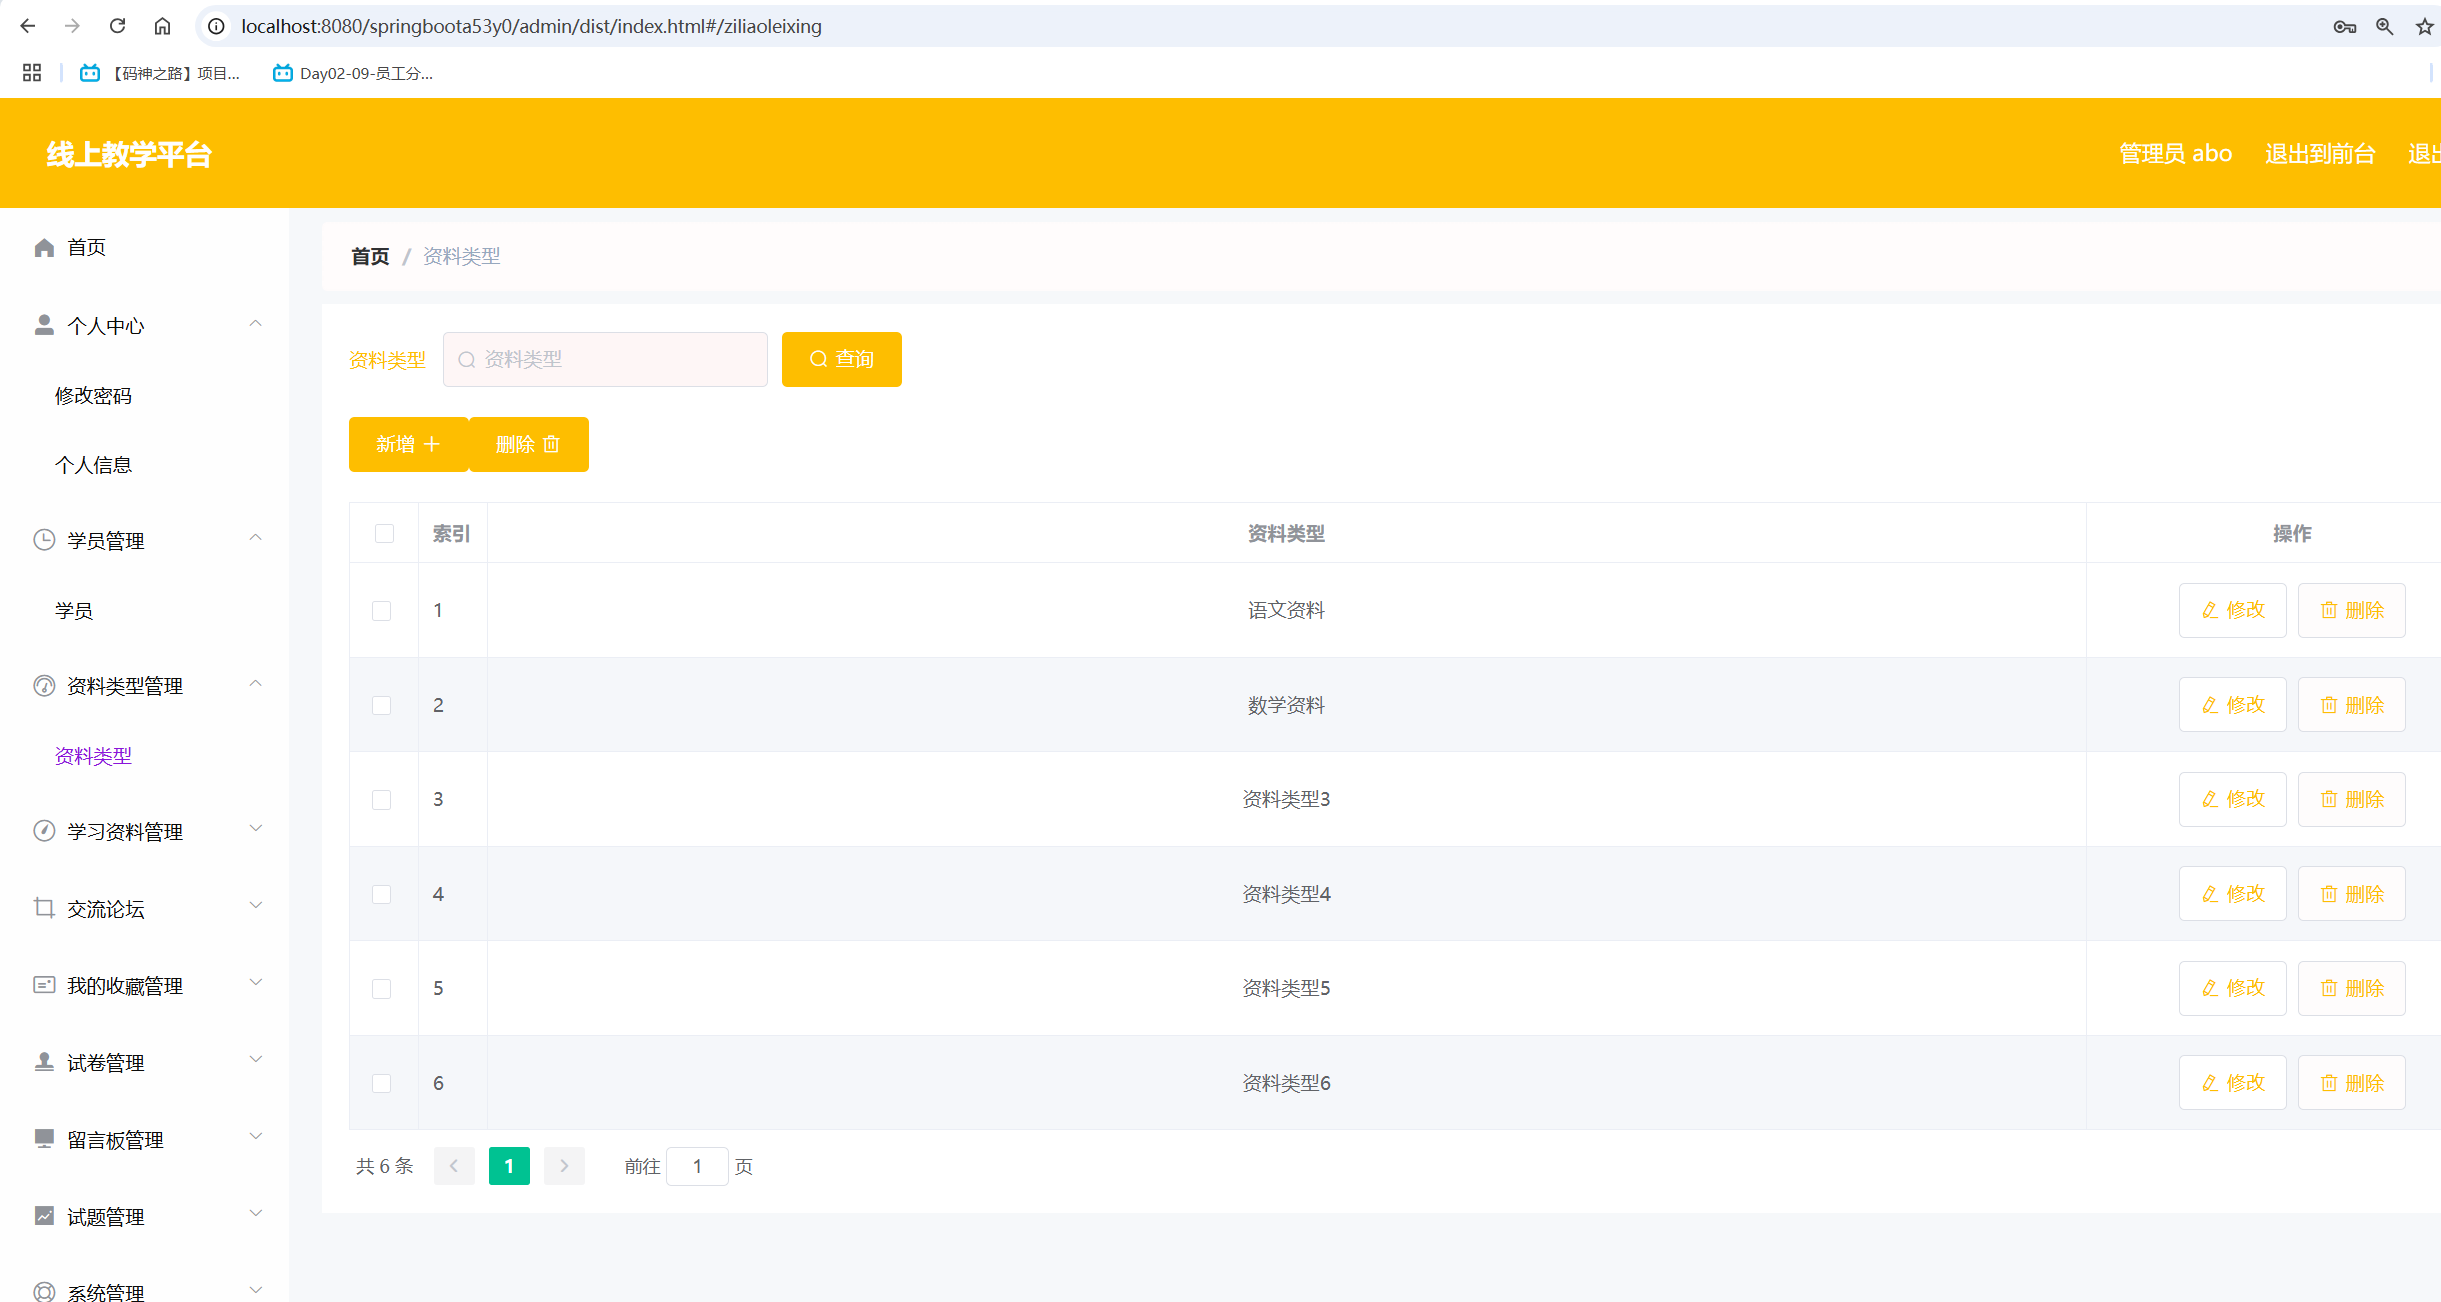Click the 试卷管理 stamp icon
Image resolution: width=2441 pixels, height=1302 pixels.
click(44, 1062)
